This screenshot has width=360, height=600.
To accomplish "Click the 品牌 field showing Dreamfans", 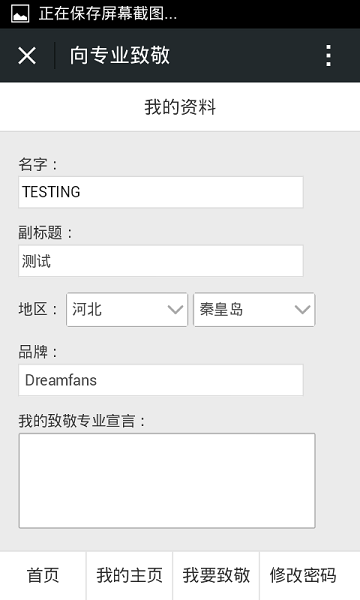I will pyautogui.click(x=161, y=380).
